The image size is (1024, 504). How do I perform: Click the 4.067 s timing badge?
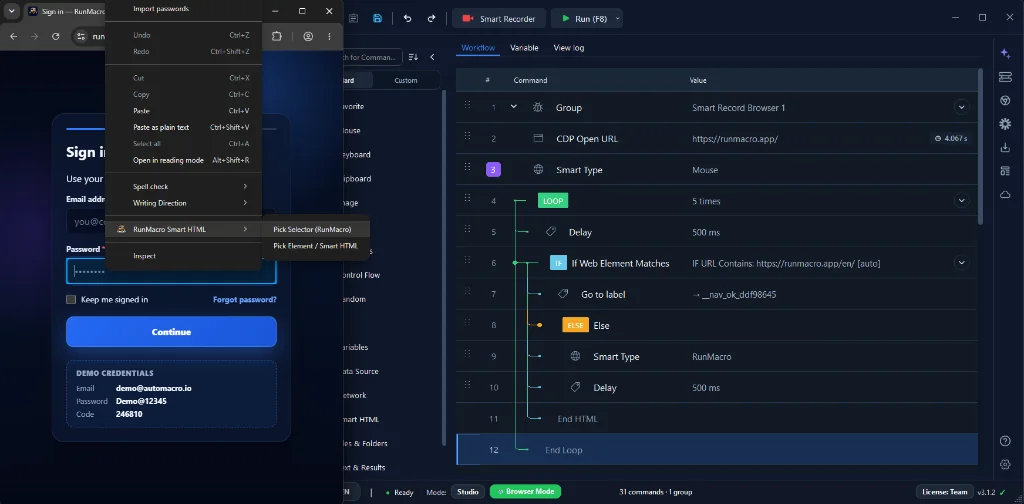point(950,138)
